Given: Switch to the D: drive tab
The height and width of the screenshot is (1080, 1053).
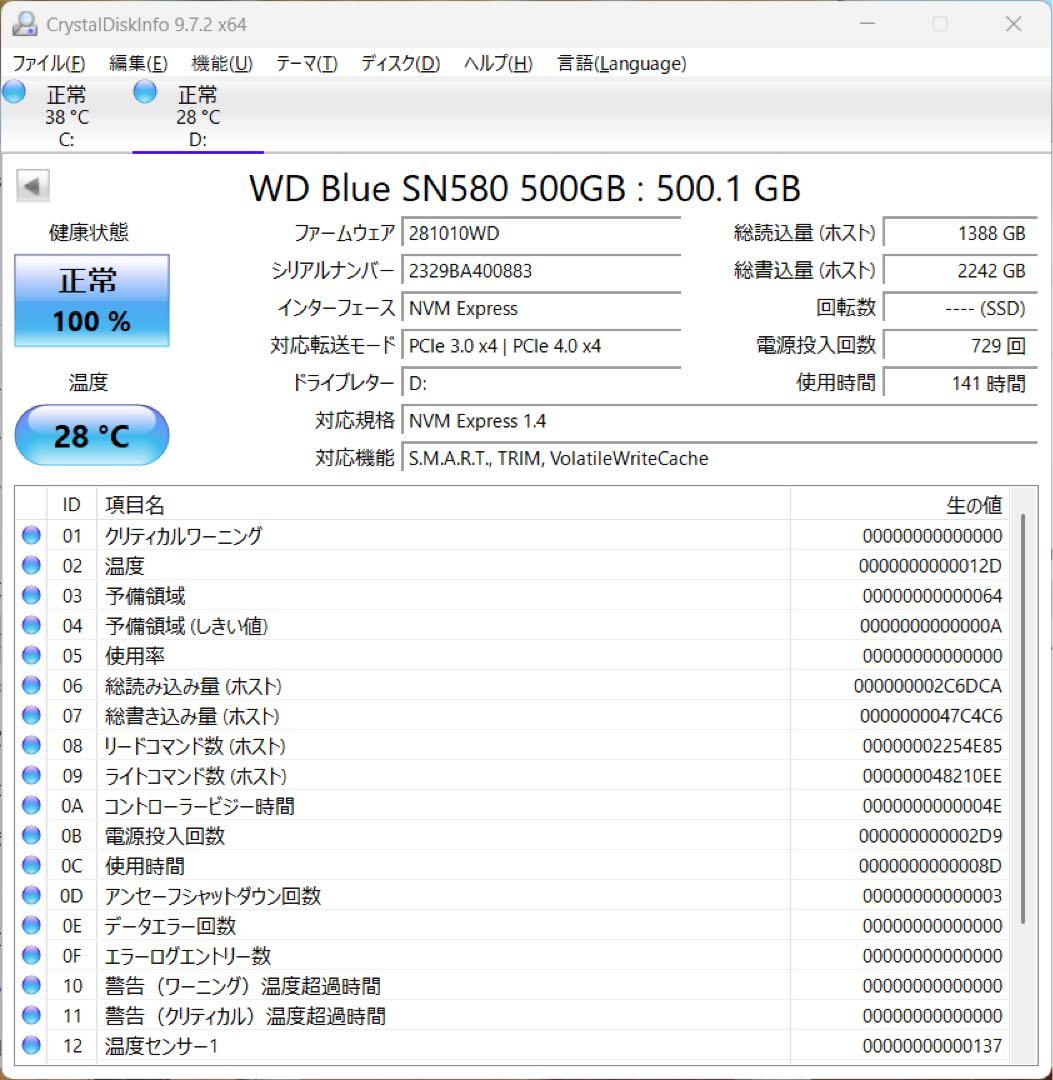Looking at the screenshot, I should pos(197,115).
